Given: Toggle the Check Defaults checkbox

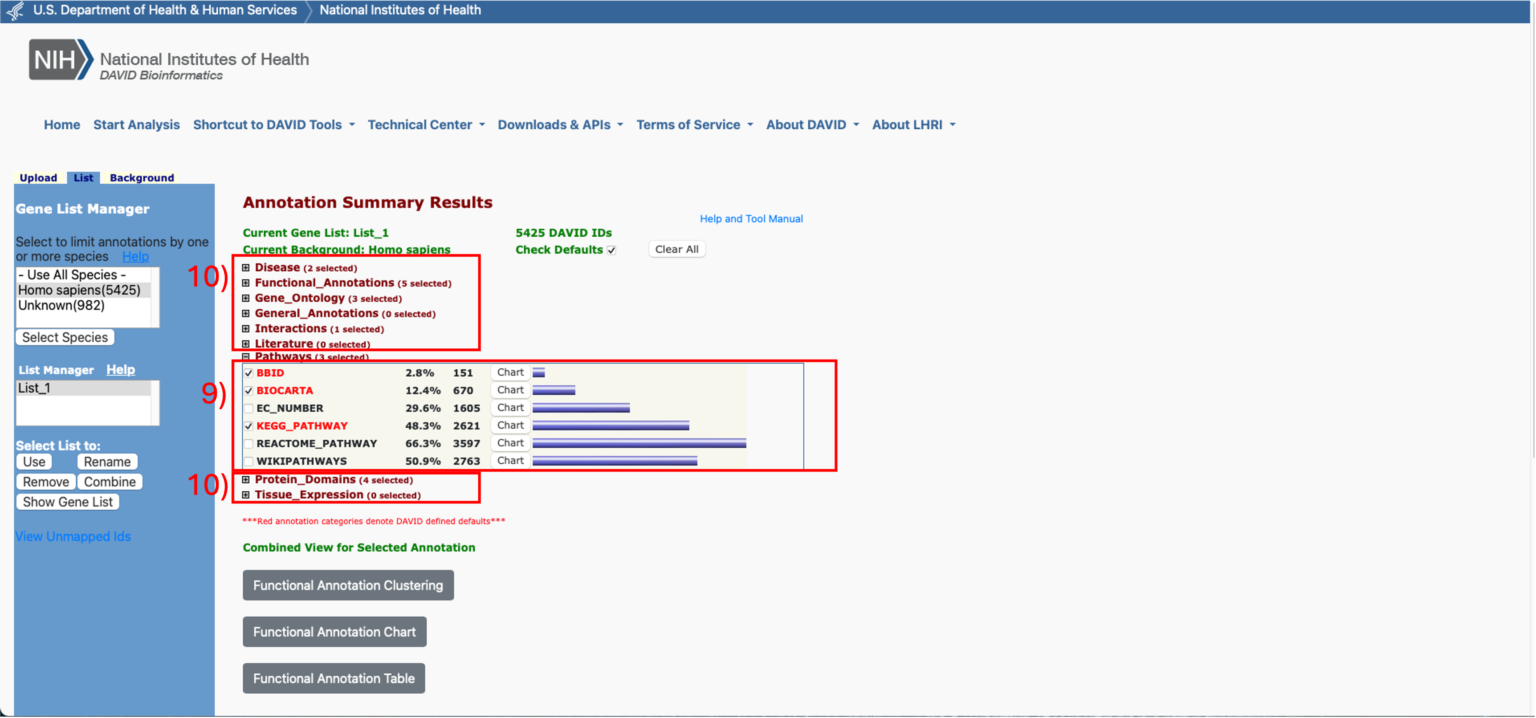Looking at the screenshot, I should tap(611, 250).
